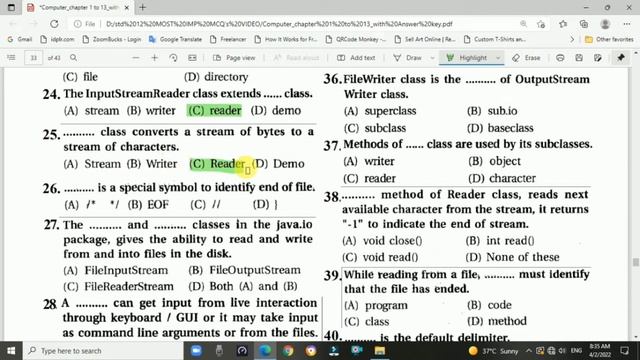
Task: Zoom out the PDF with minus button
Action: (x=136, y=58)
